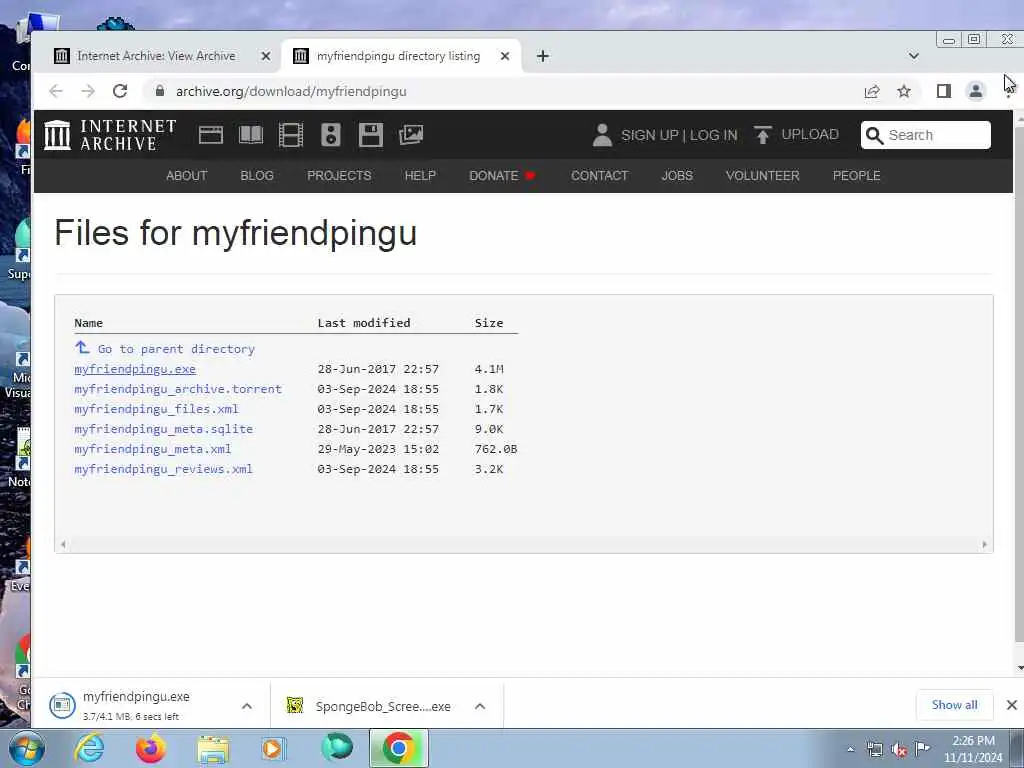Open myfriendpingu_reviews.xml link

coord(163,469)
